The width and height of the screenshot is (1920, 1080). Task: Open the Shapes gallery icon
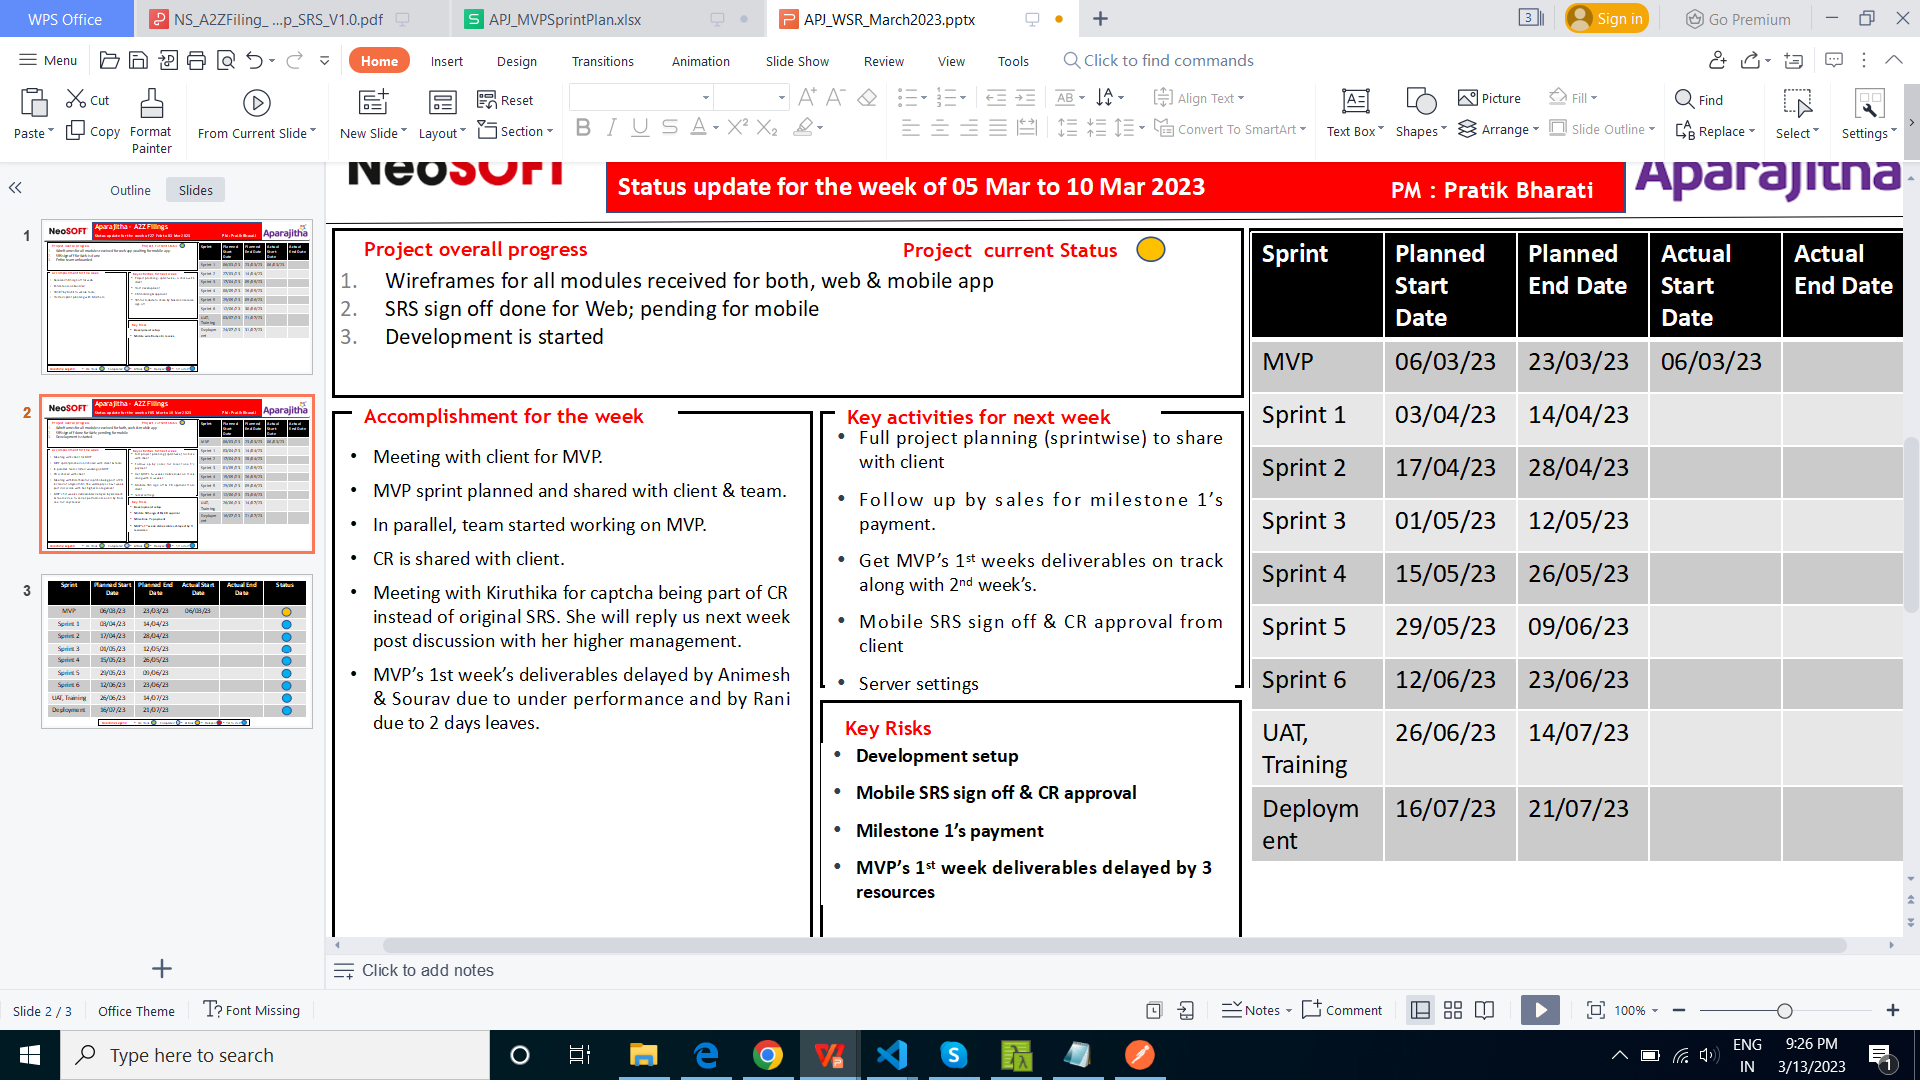1420,102
